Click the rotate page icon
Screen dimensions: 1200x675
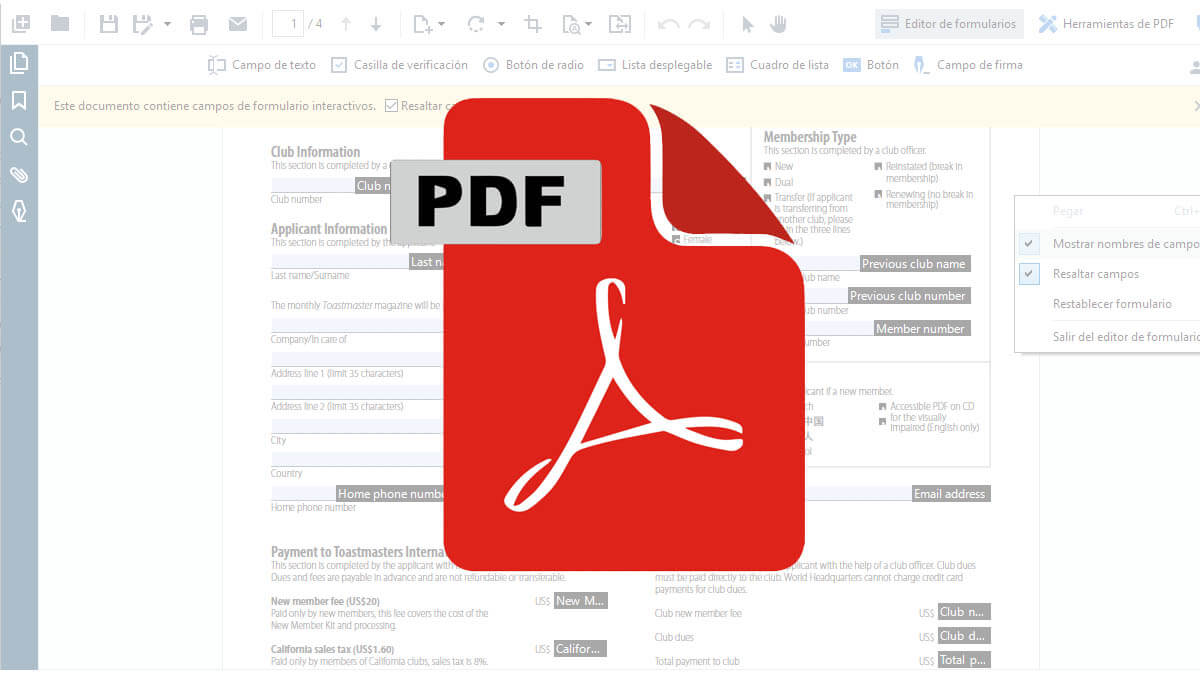(x=476, y=23)
